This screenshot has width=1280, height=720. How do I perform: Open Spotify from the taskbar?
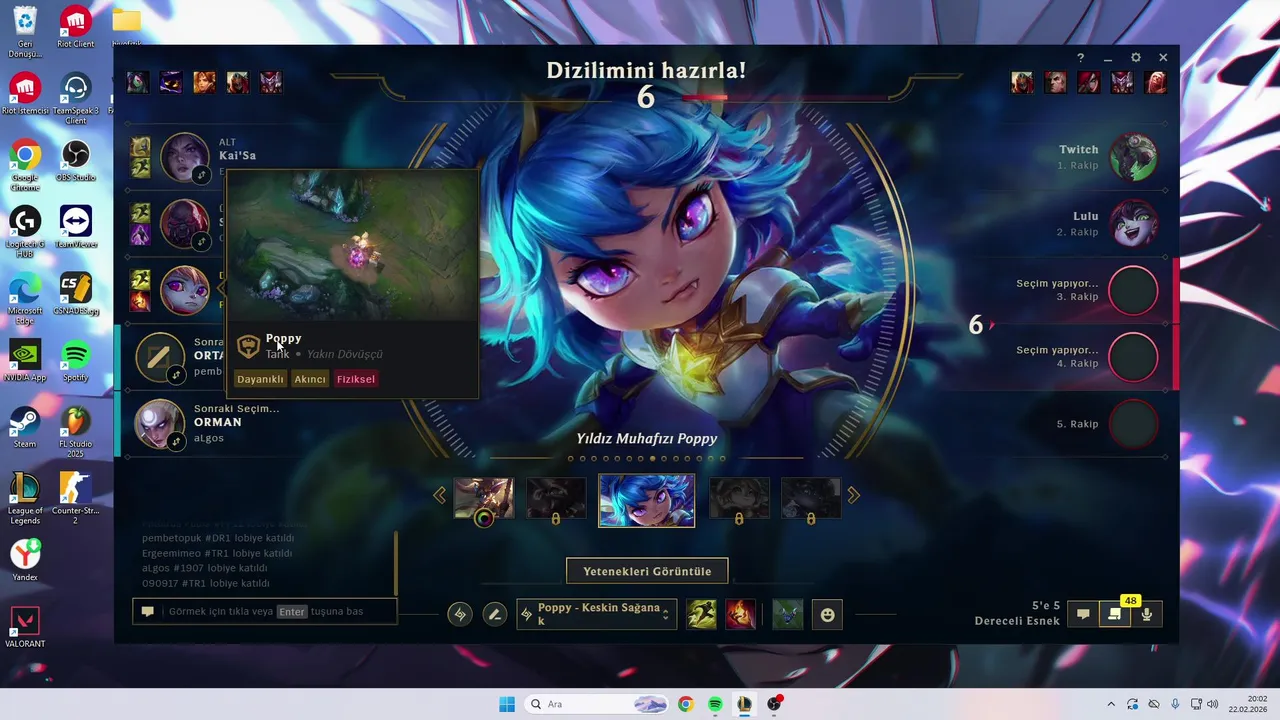[x=715, y=704]
